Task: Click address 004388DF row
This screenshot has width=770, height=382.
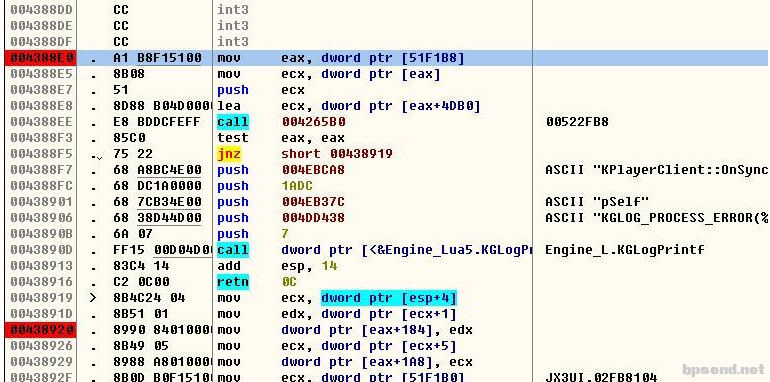Action: coord(41,41)
